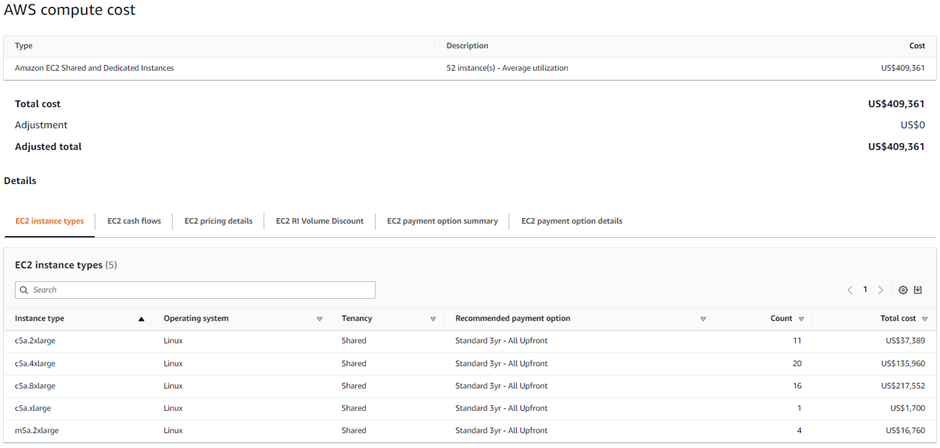This screenshot has height=448, width=940.
Task: Switch to EC2 cash flows tab
Action: (134, 221)
